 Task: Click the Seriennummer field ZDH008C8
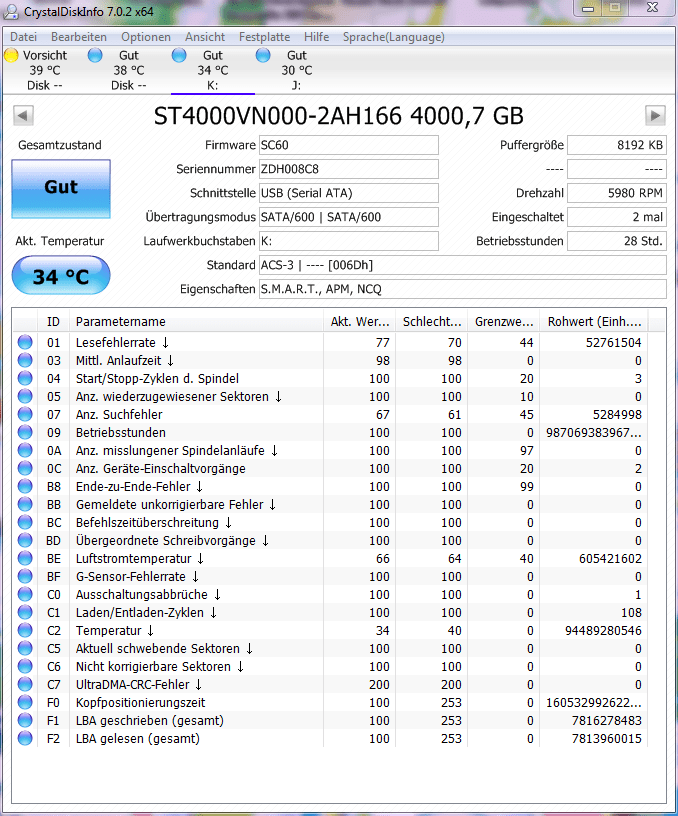[x=349, y=169]
